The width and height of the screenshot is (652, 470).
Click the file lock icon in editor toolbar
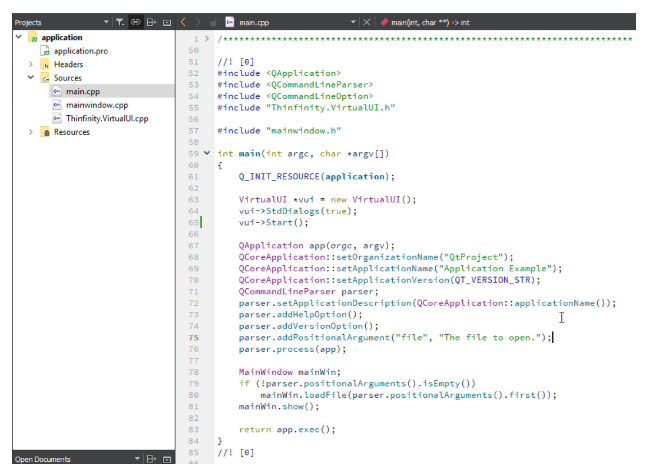coord(214,22)
